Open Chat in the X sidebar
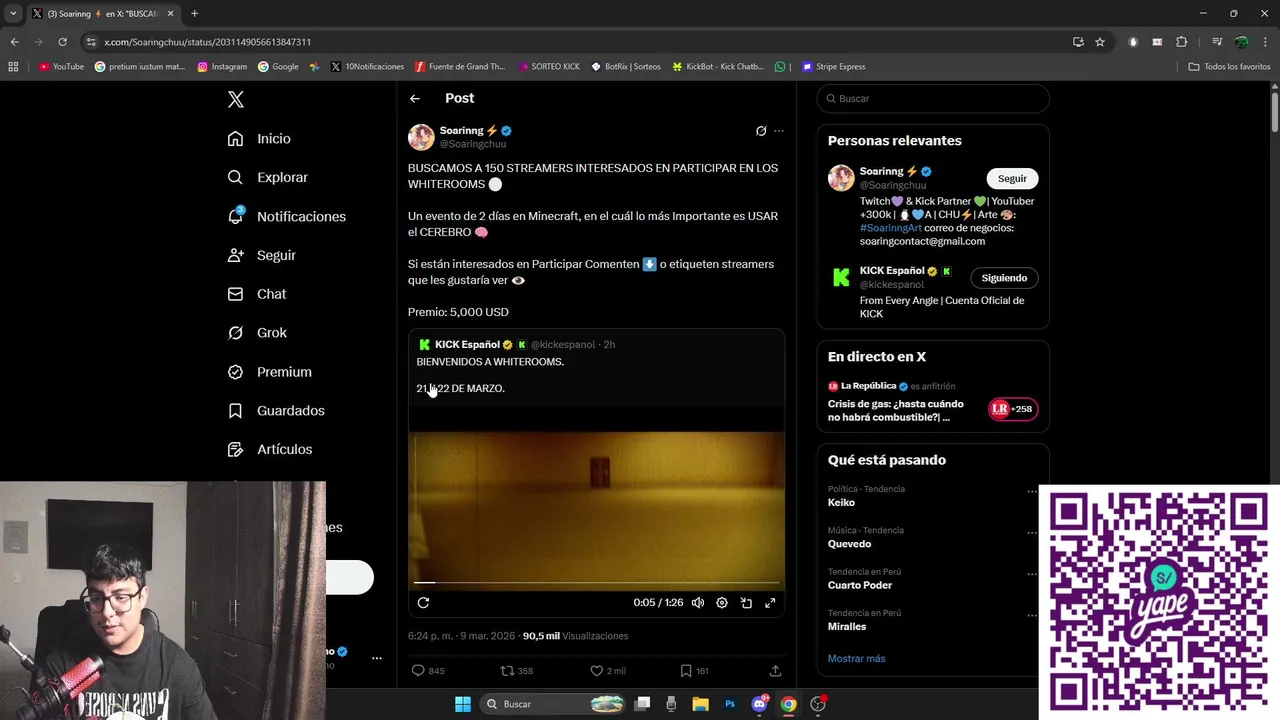The width and height of the screenshot is (1280, 720). [256, 294]
